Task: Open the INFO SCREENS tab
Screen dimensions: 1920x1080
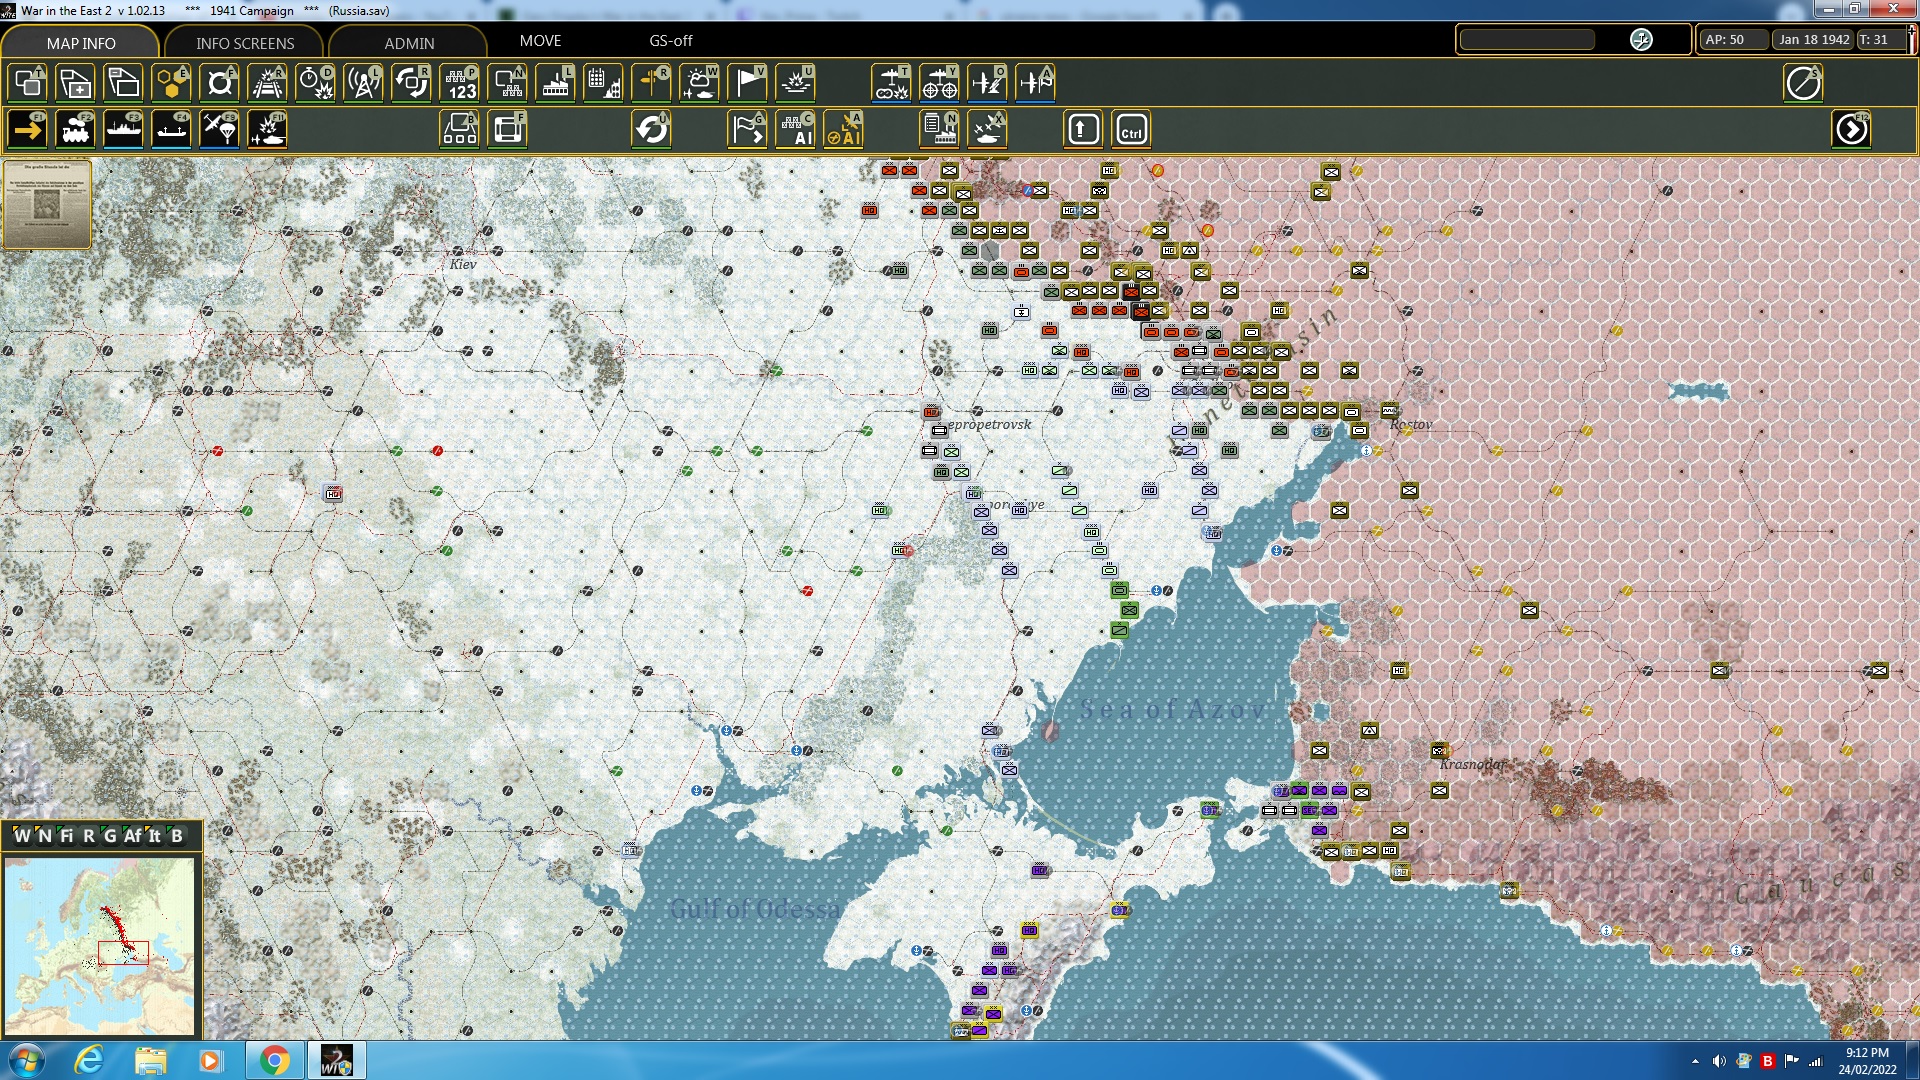Action: click(245, 42)
